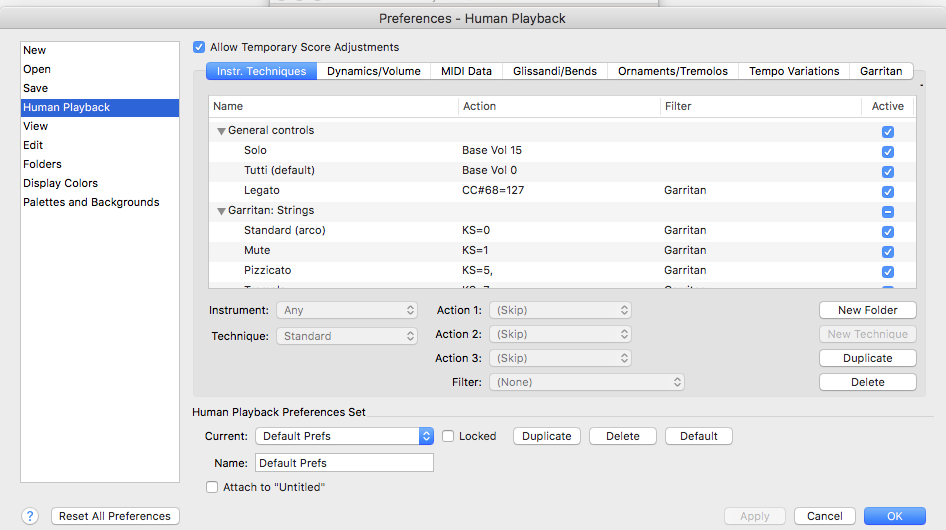946x530 pixels.
Task: Select the Legato technique row
Action: pyautogui.click(x=262, y=190)
